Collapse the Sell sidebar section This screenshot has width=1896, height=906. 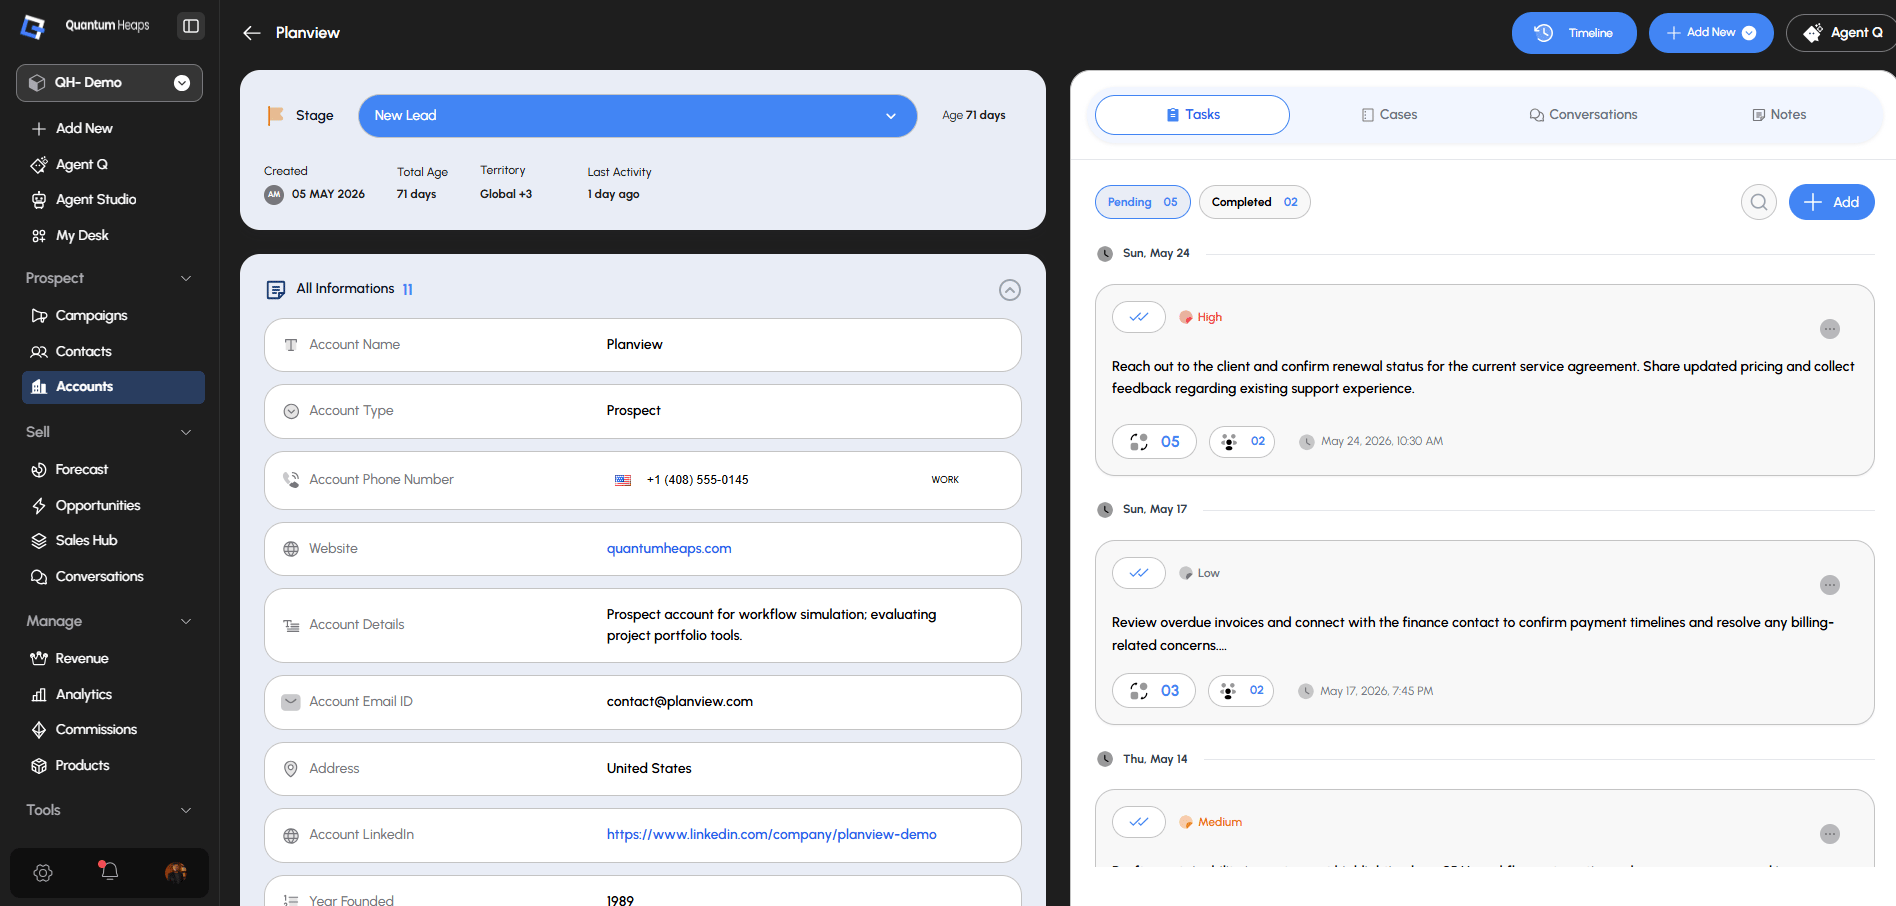click(x=186, y=432)
